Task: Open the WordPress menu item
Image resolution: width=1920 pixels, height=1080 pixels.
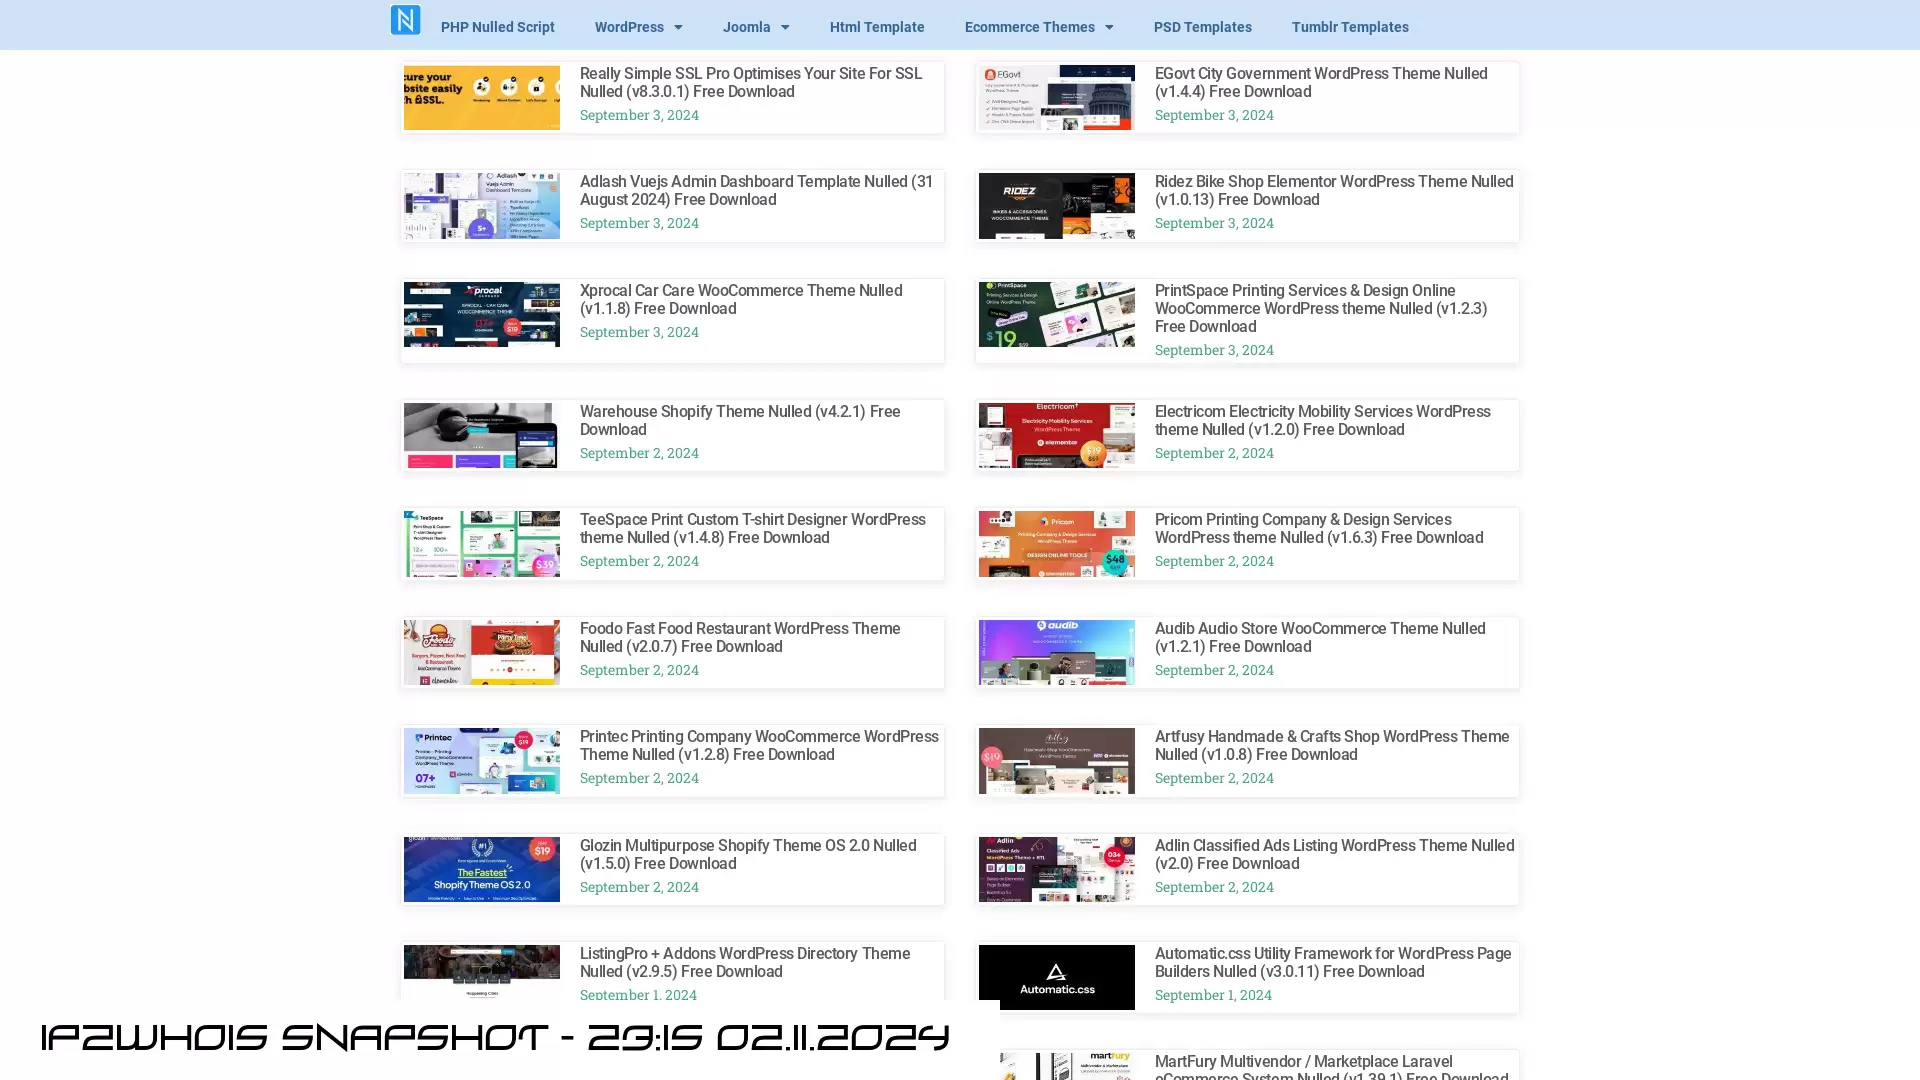Action: tap(628, 27)
